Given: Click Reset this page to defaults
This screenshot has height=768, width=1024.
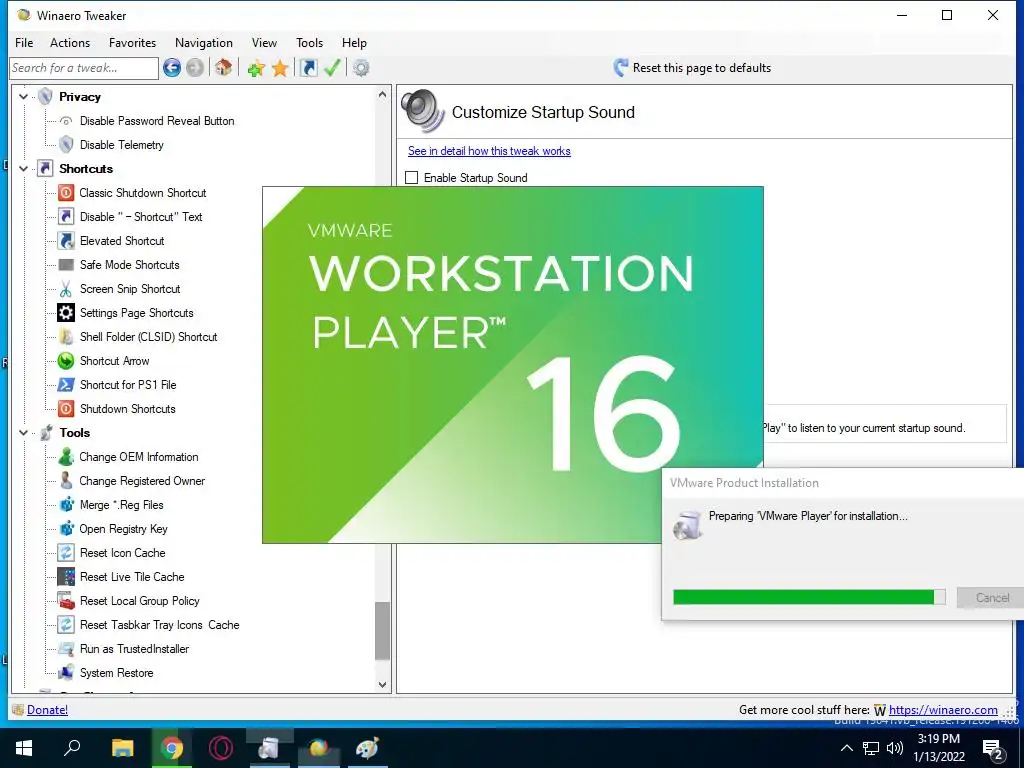Looking at the screenshot, I should tap(701, 68).
